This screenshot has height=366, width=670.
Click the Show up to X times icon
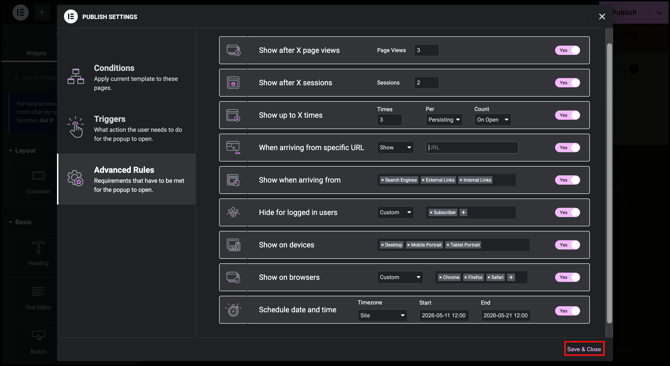[233, 115]
